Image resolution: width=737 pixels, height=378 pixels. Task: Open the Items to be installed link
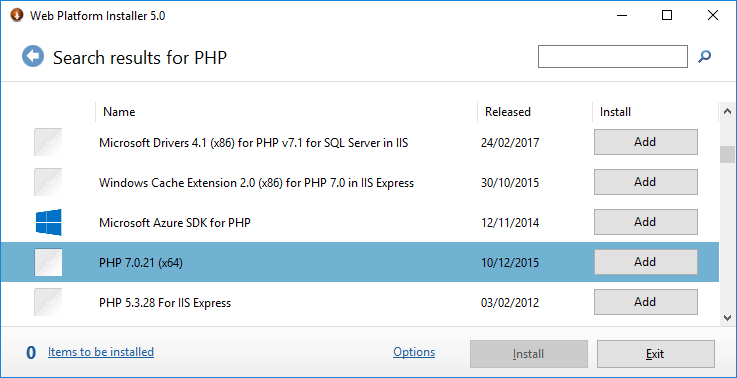pyautogui.click(x=101, y=352)
